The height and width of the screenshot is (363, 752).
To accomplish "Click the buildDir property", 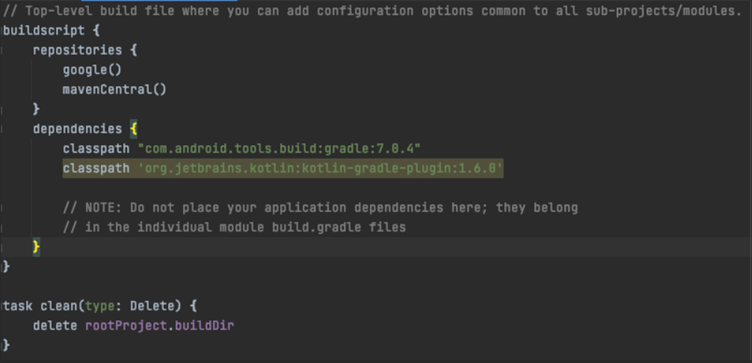I will click(x=204, y=326).
